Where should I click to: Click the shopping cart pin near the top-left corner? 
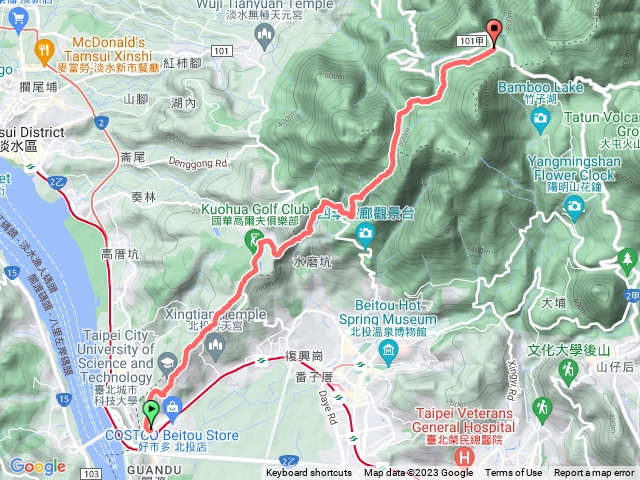point(18,20)
